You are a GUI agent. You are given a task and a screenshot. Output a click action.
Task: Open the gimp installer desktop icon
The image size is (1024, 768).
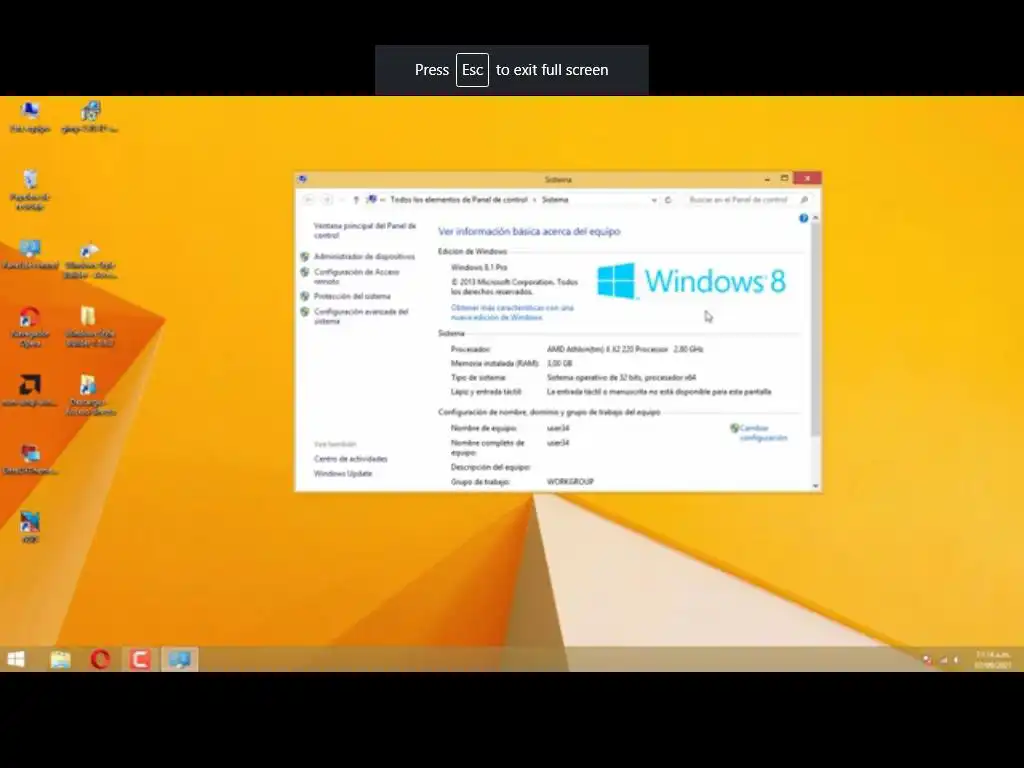[89, 117]
